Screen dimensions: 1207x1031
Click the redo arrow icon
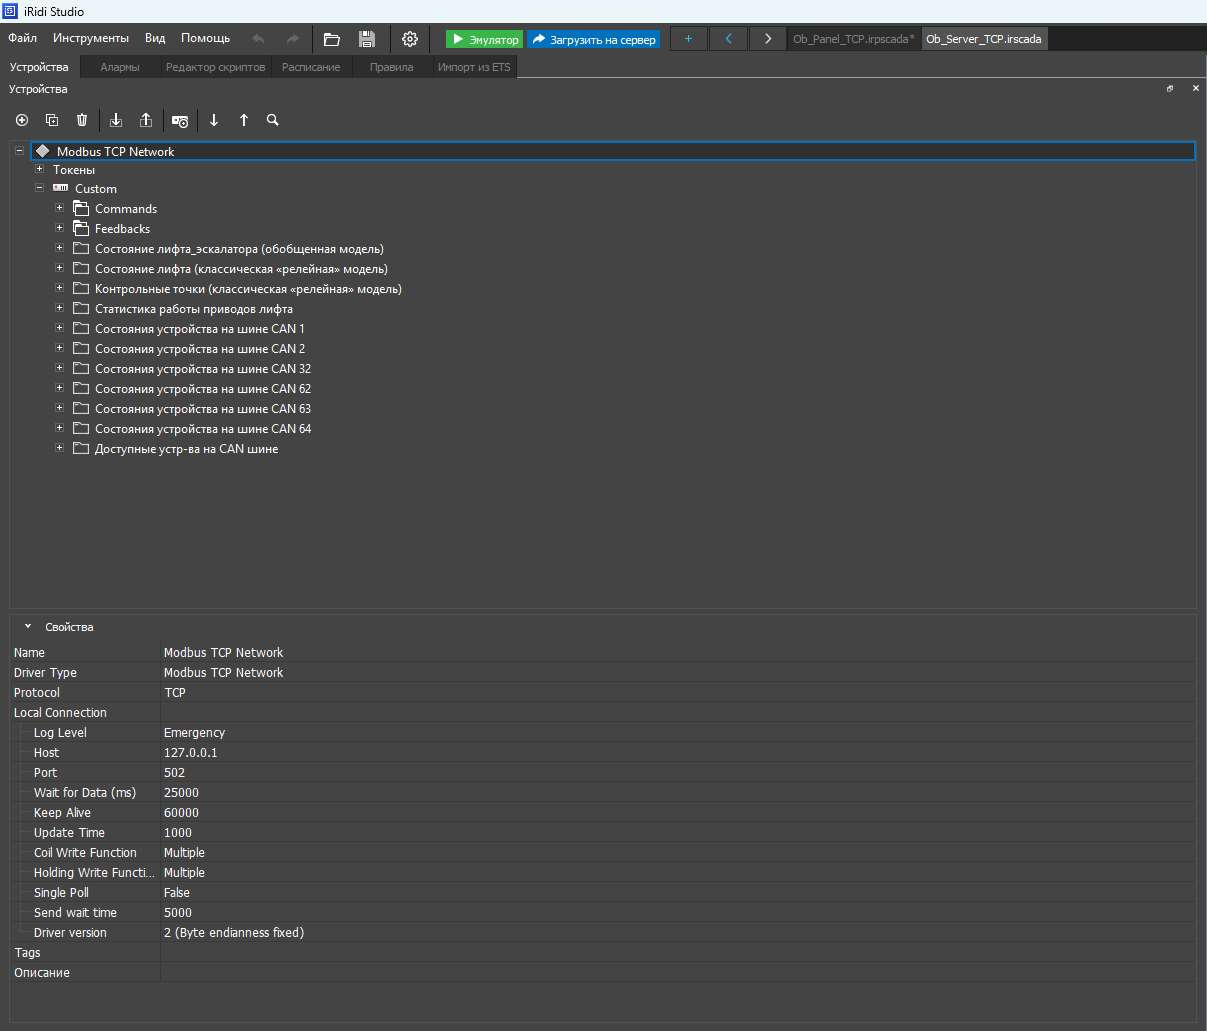tap(292, 39)
